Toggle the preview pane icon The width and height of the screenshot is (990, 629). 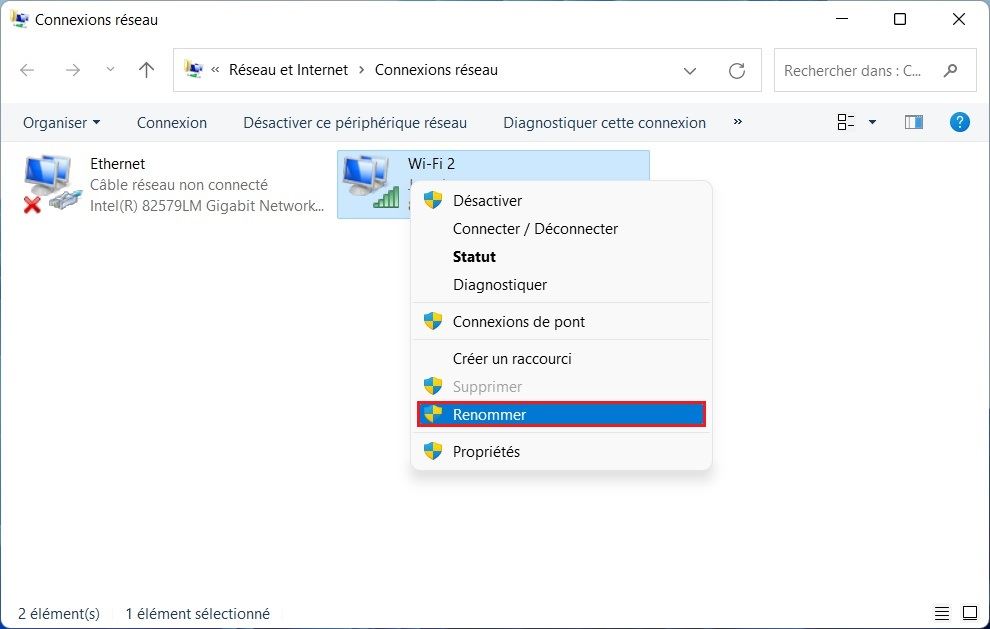(x=913, y=122)
